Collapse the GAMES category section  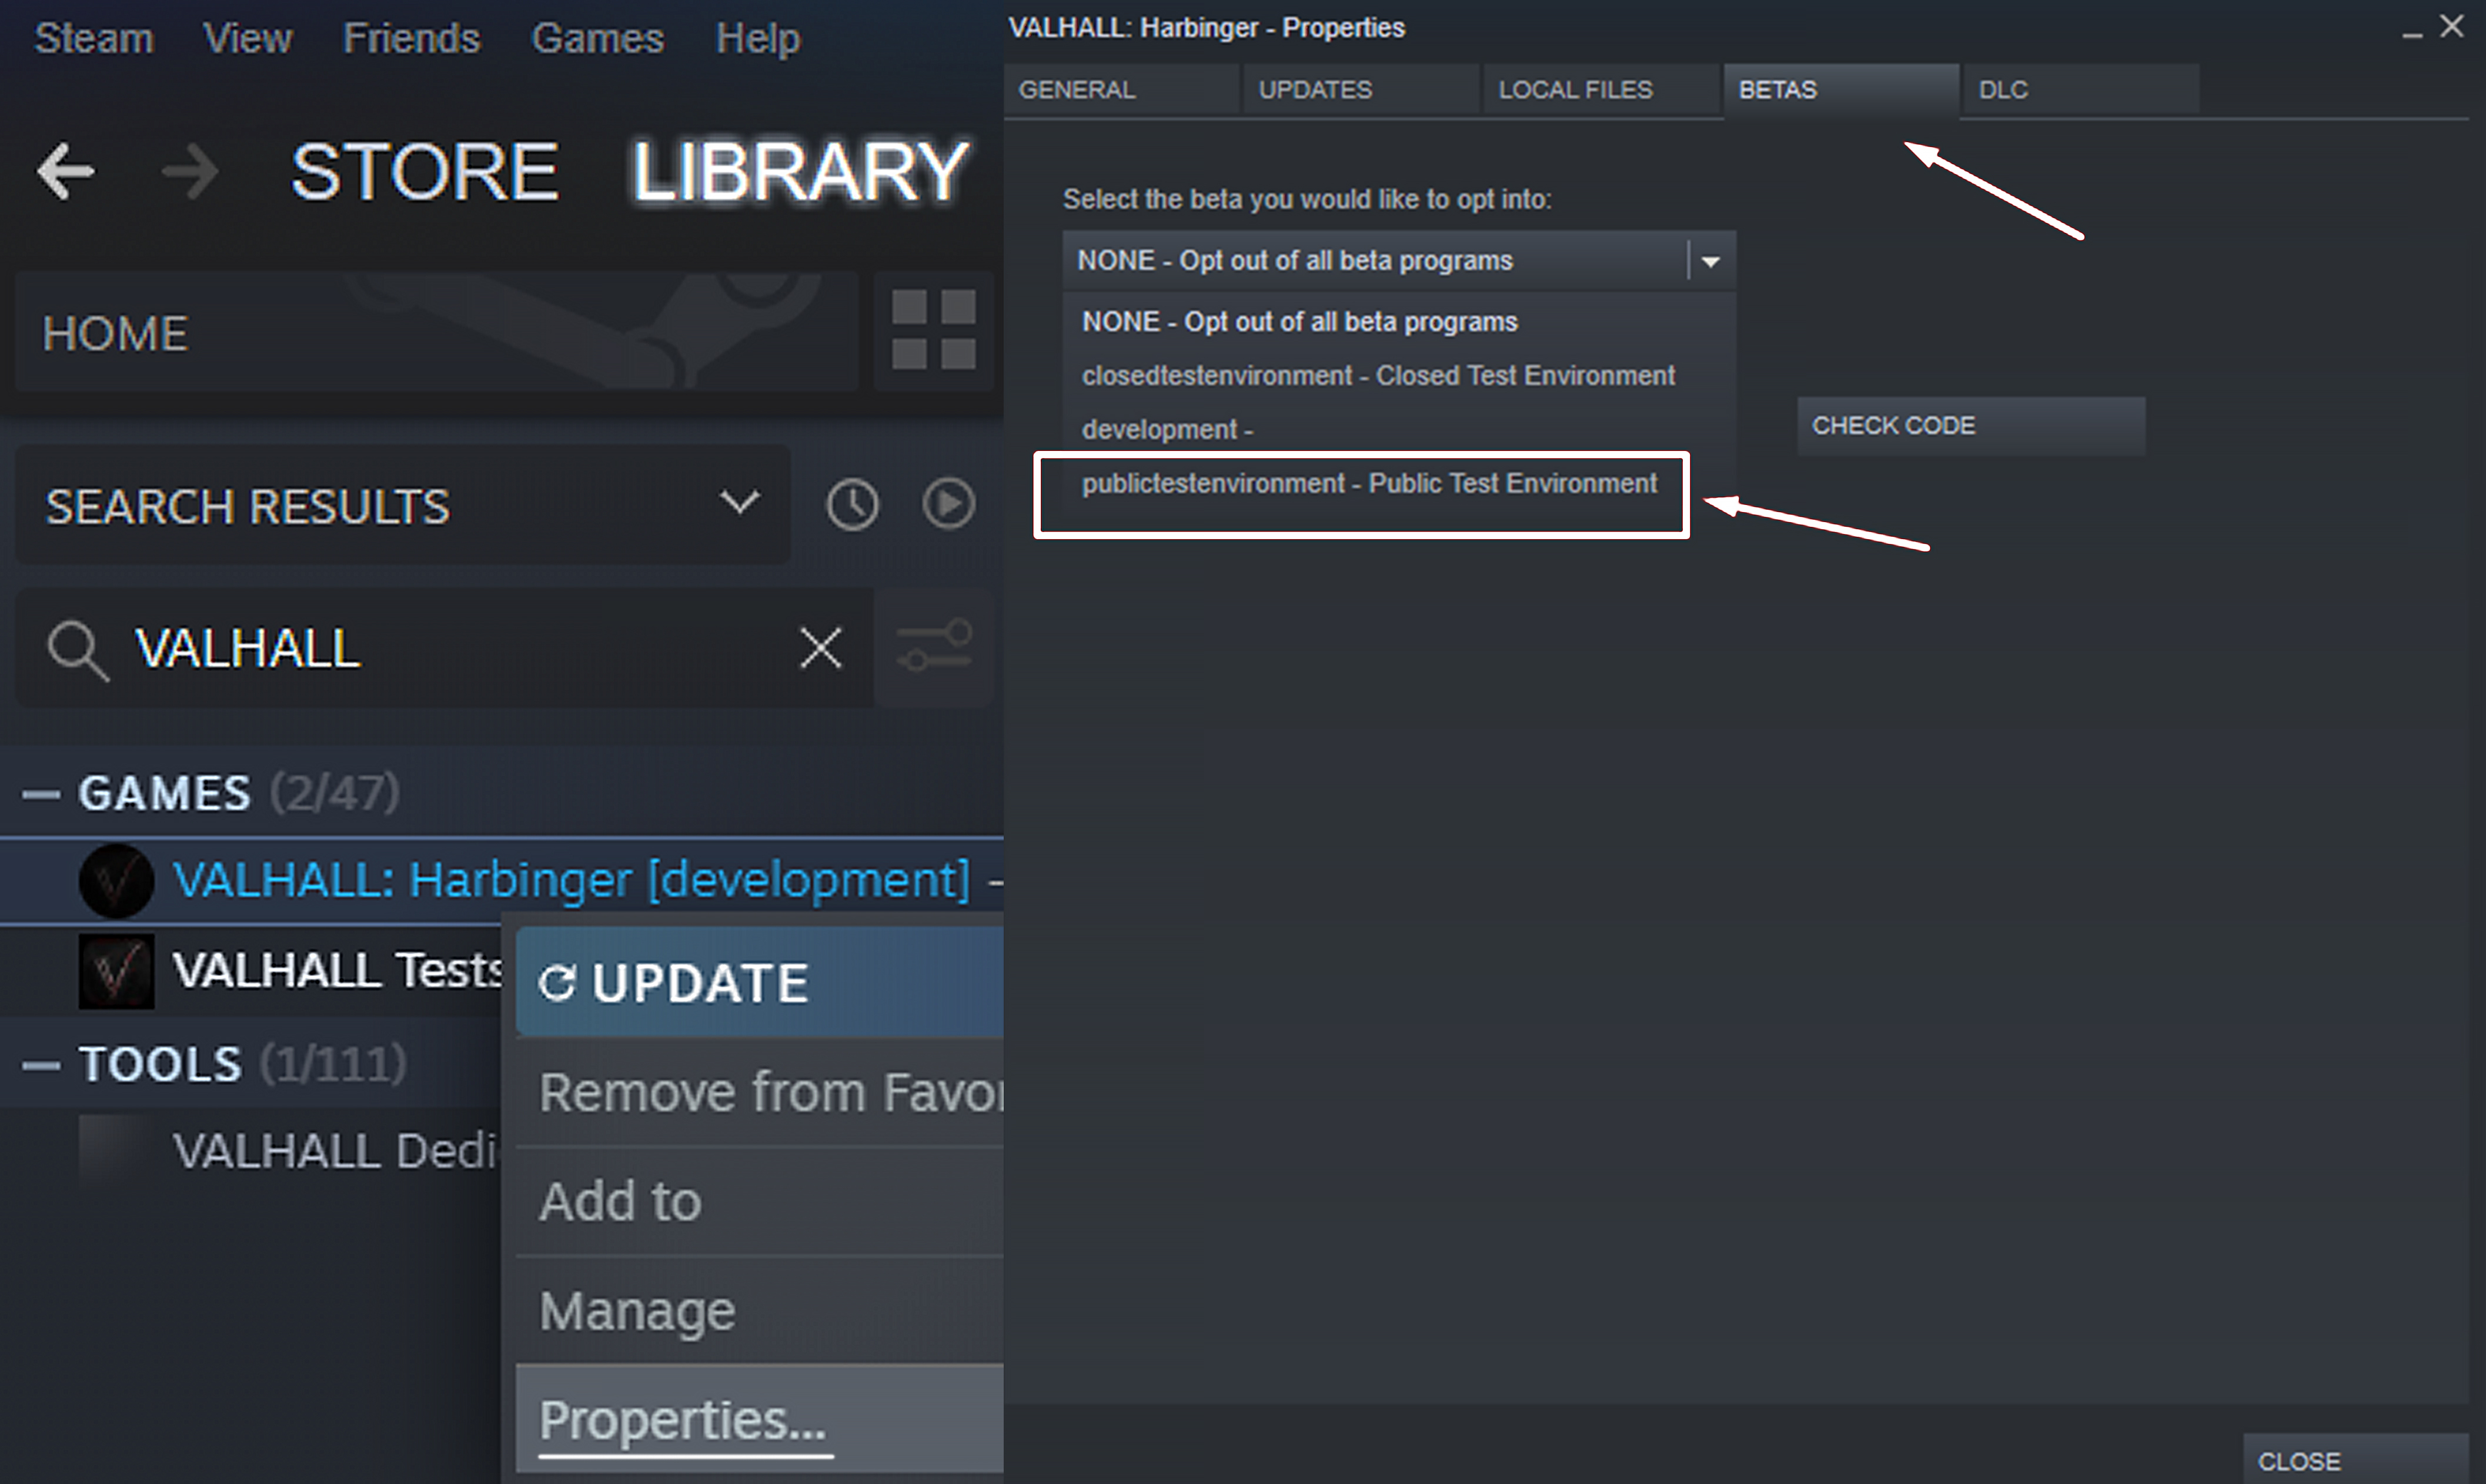click(41, 794)
